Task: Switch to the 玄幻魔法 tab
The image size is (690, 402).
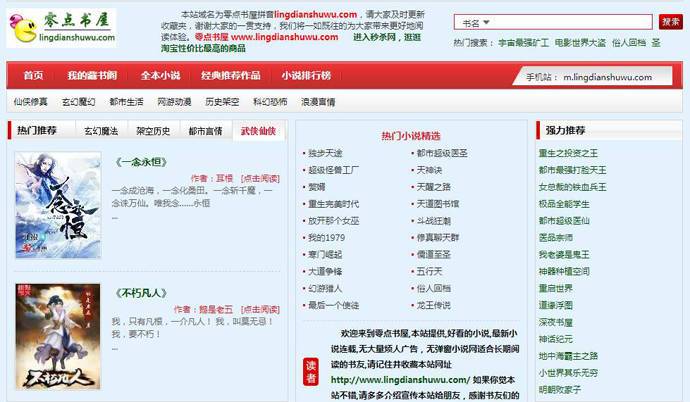Action: pyautogui.click(x=100, y=131)
